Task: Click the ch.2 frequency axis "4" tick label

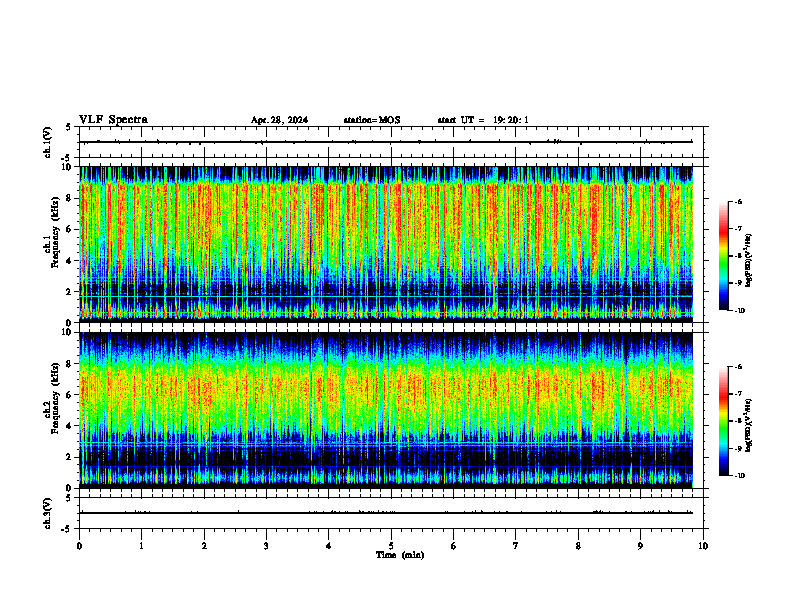Action: click(x=69, y=426)
